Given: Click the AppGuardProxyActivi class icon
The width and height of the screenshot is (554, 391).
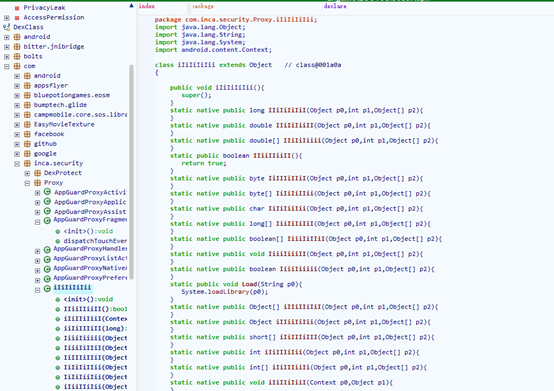Looking at the screenshot, I should [47, 192].
